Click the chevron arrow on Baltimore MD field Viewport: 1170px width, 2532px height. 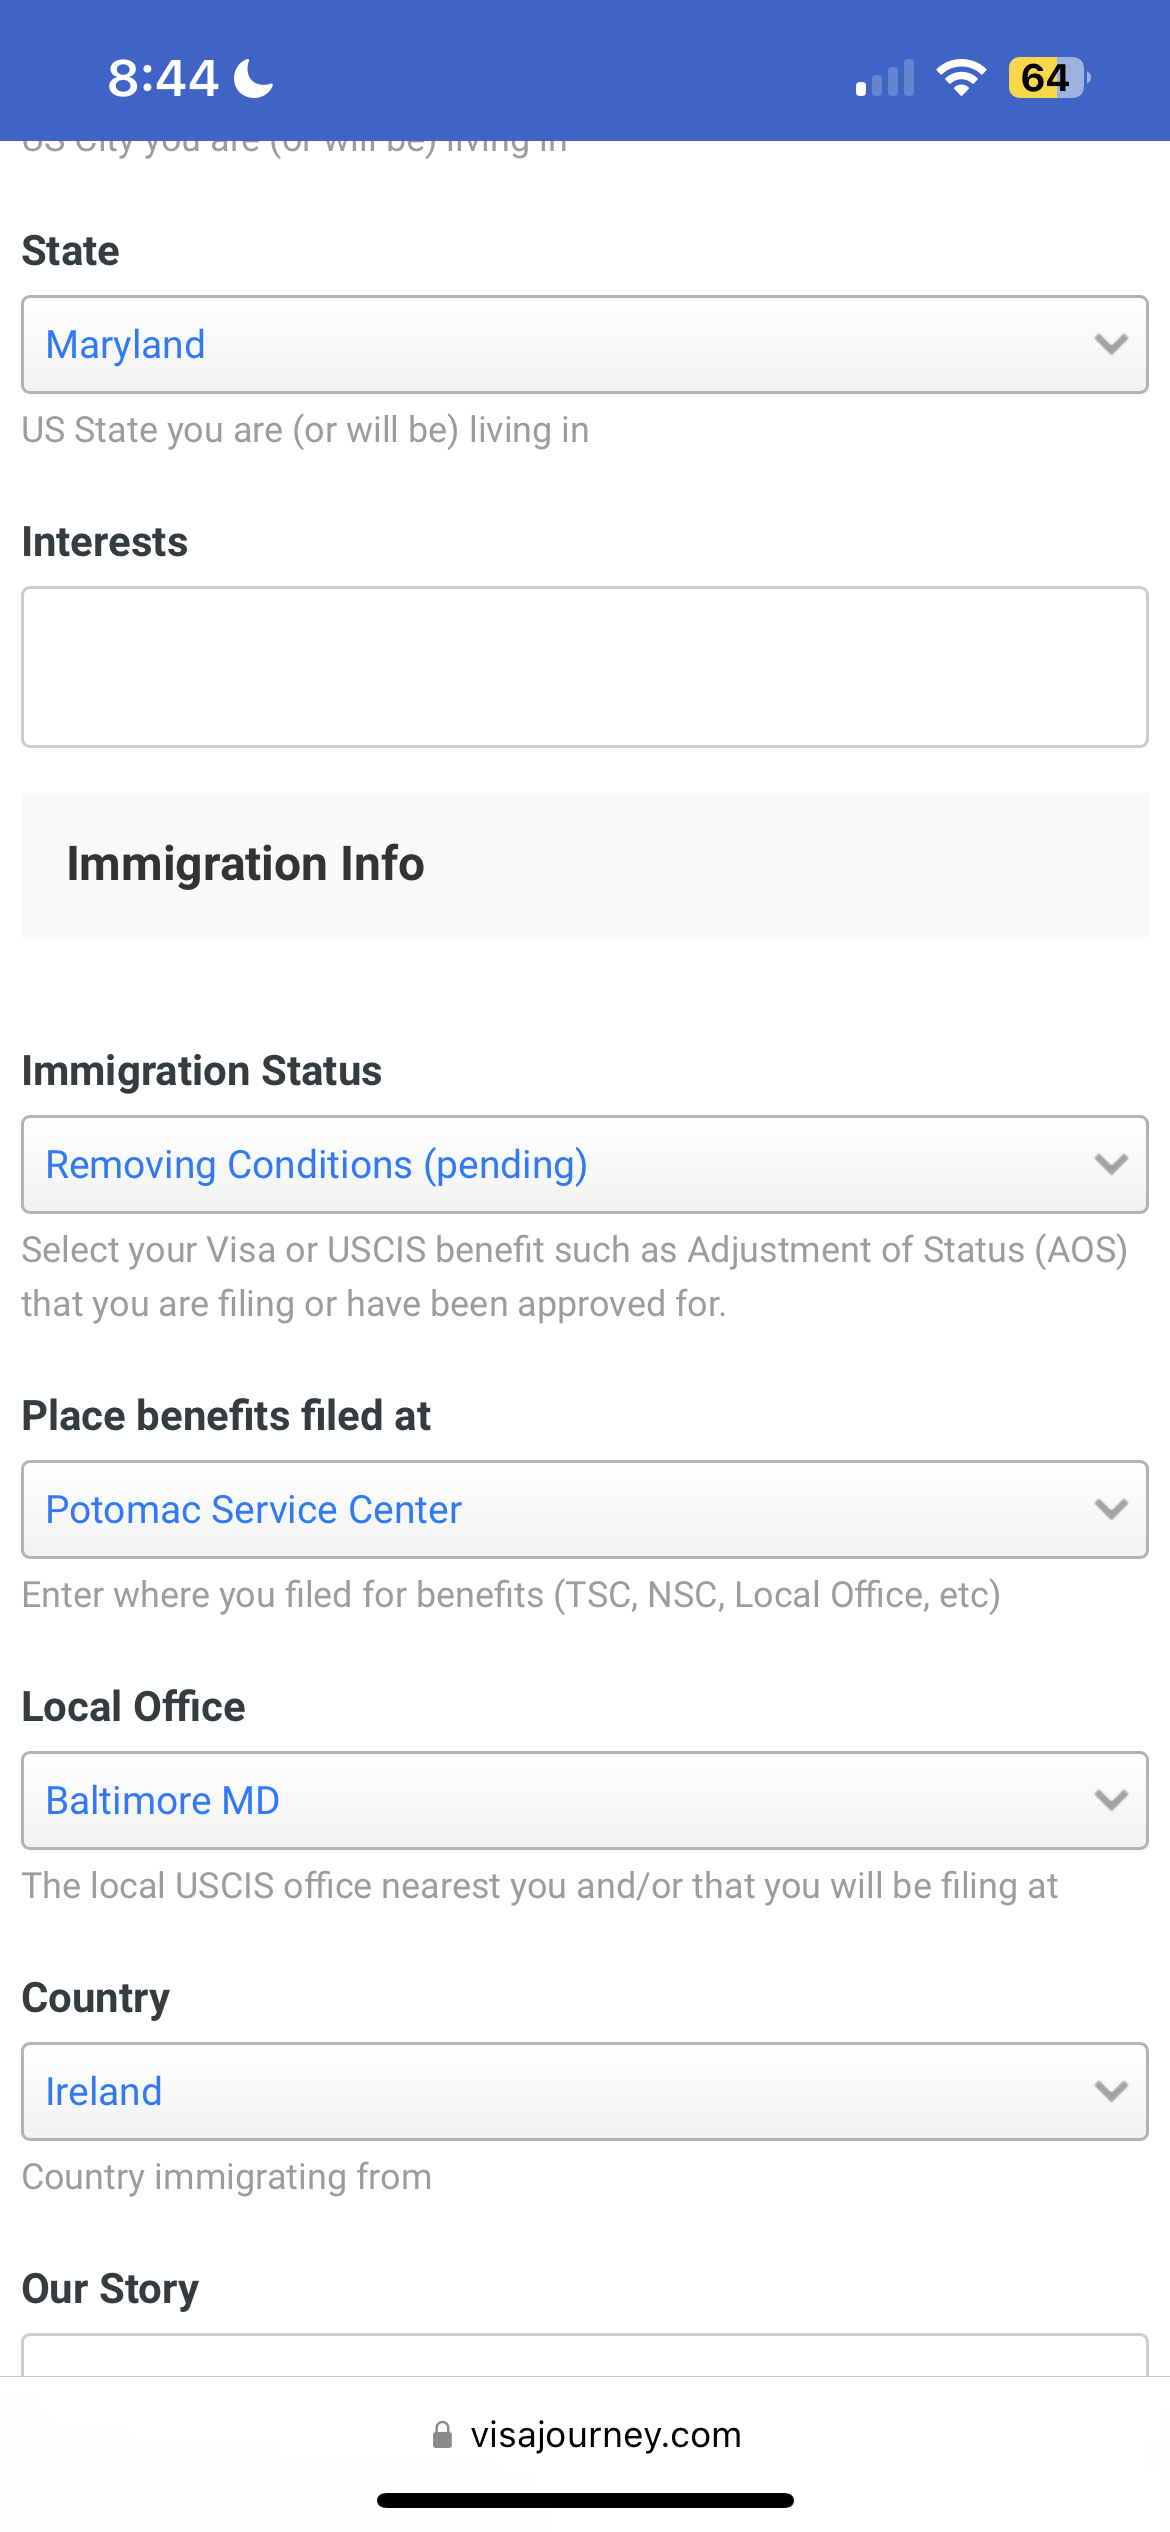pos(1111,1800)
